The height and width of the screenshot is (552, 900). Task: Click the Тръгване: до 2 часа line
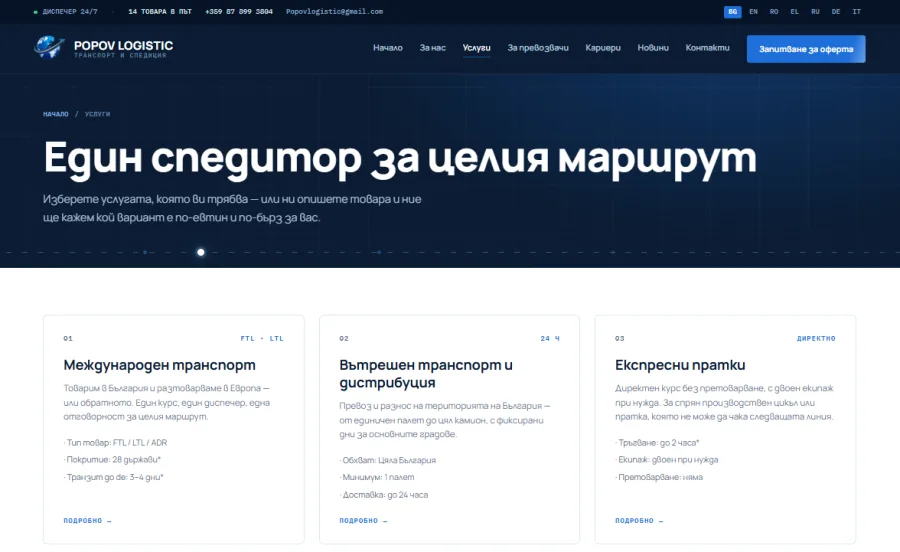tap(657, 443)
